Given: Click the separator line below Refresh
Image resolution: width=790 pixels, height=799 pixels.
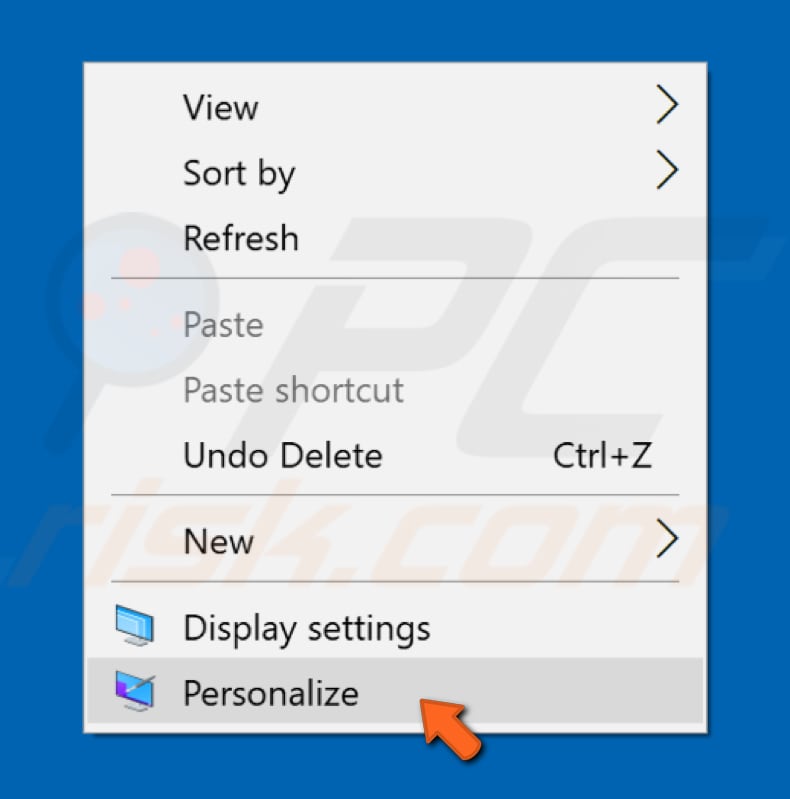Looking at the screenshot, I should click(395, 277).
